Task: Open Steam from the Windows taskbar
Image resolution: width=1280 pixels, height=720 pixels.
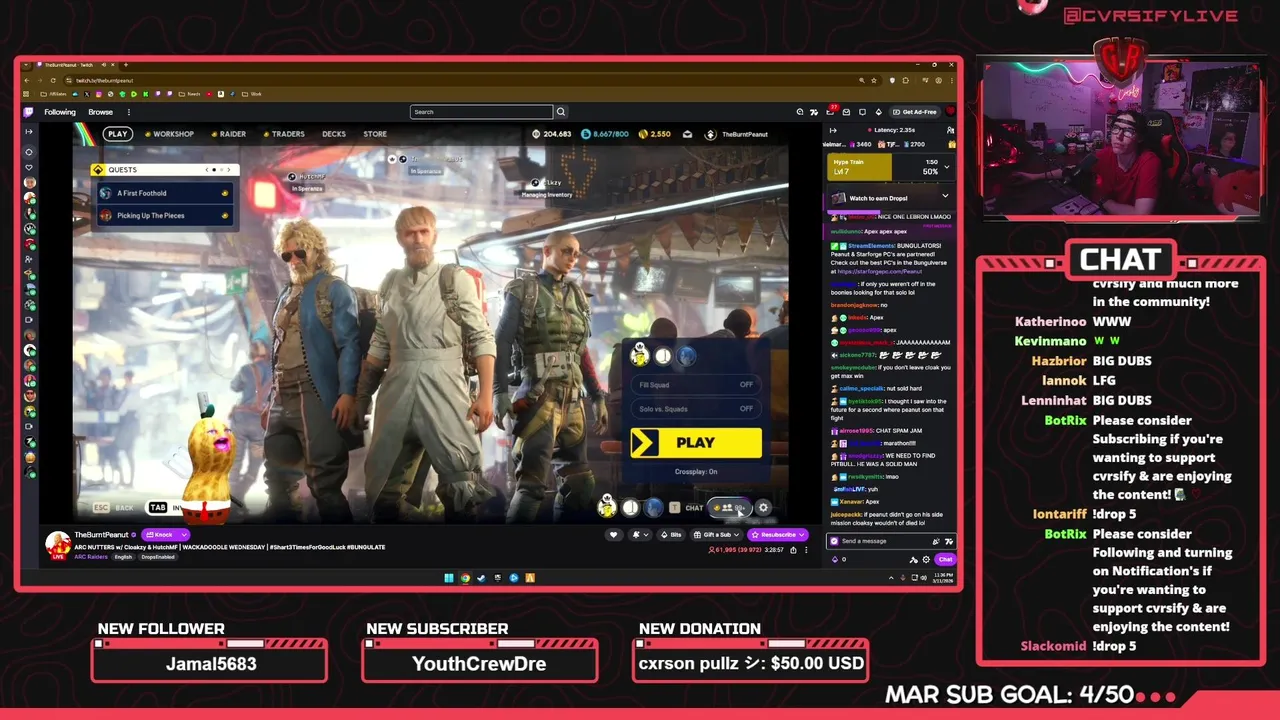Action: (x=481, y=577)
